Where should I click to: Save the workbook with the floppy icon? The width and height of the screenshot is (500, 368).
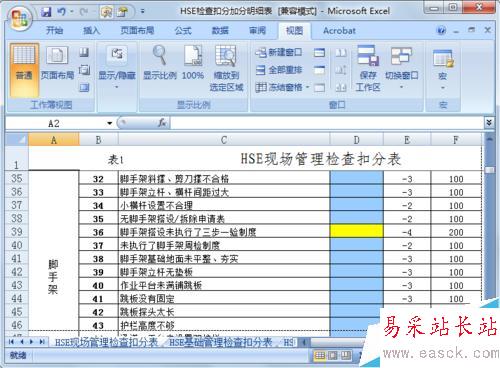(46, 12)
